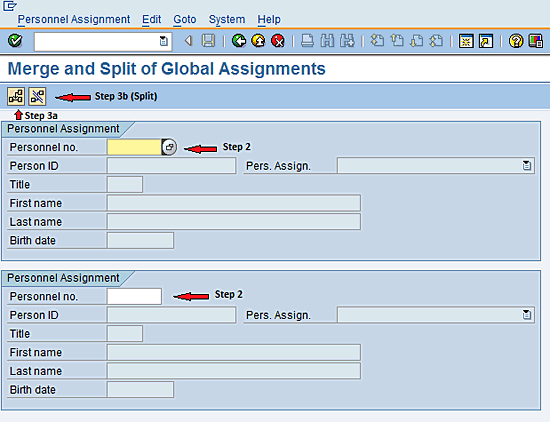Image resolution: width=550 pixels, height=422 pixels.
Task: Click the Create new session icon
Action: (x=466, y=41)
